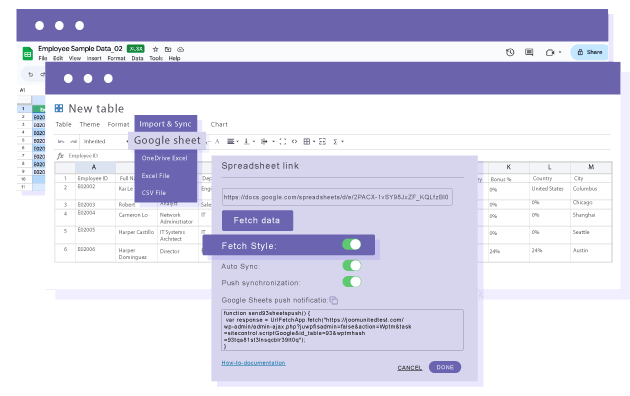Open the Data menu in Google Sheets
This screenshot has width=630, height=396.
tap(137, 58)
